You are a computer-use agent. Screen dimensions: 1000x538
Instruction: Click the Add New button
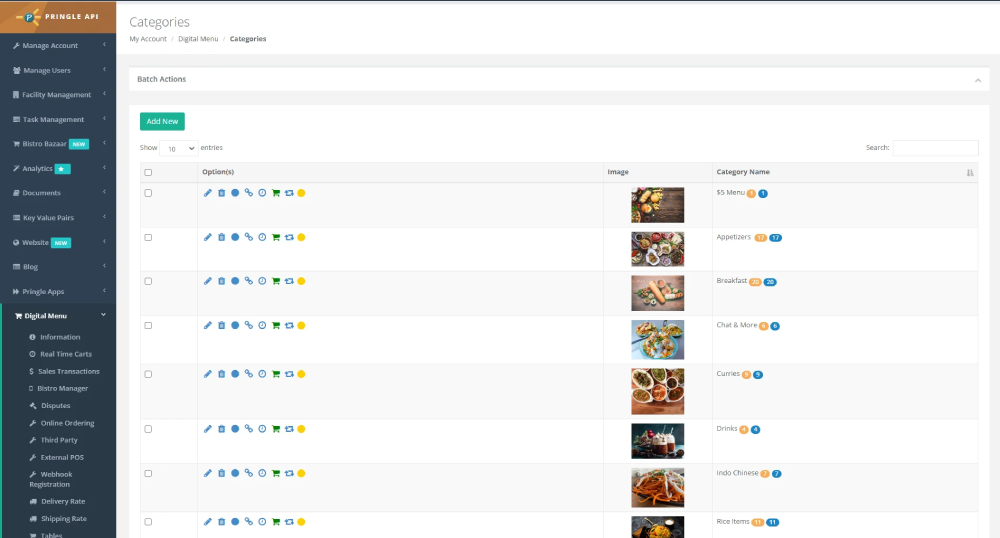pos(162,121)
